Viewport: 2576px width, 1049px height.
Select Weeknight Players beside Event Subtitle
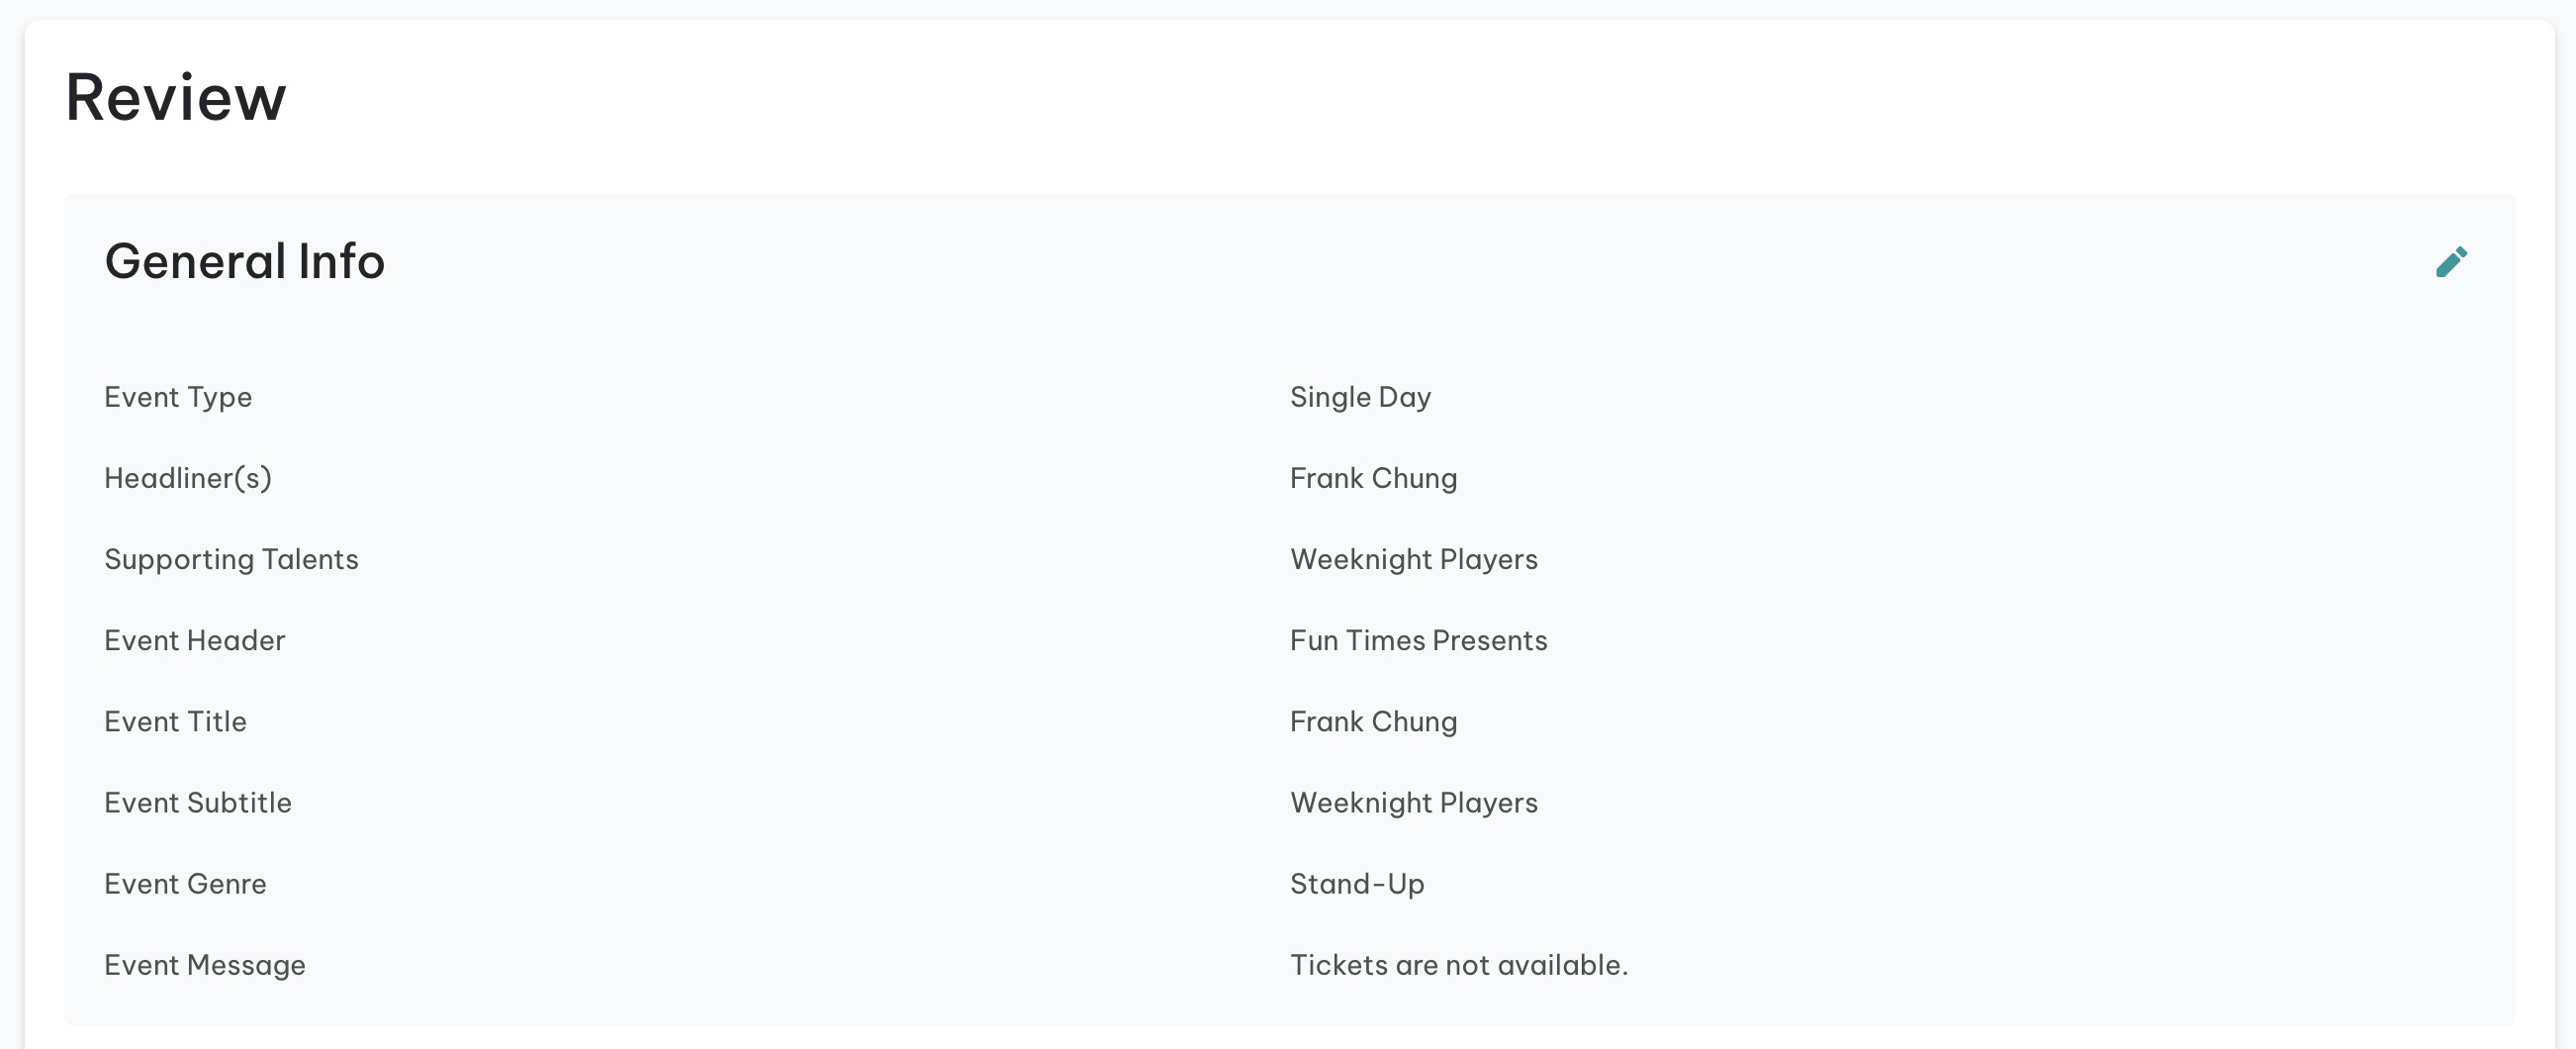[x=1413, y=802]
